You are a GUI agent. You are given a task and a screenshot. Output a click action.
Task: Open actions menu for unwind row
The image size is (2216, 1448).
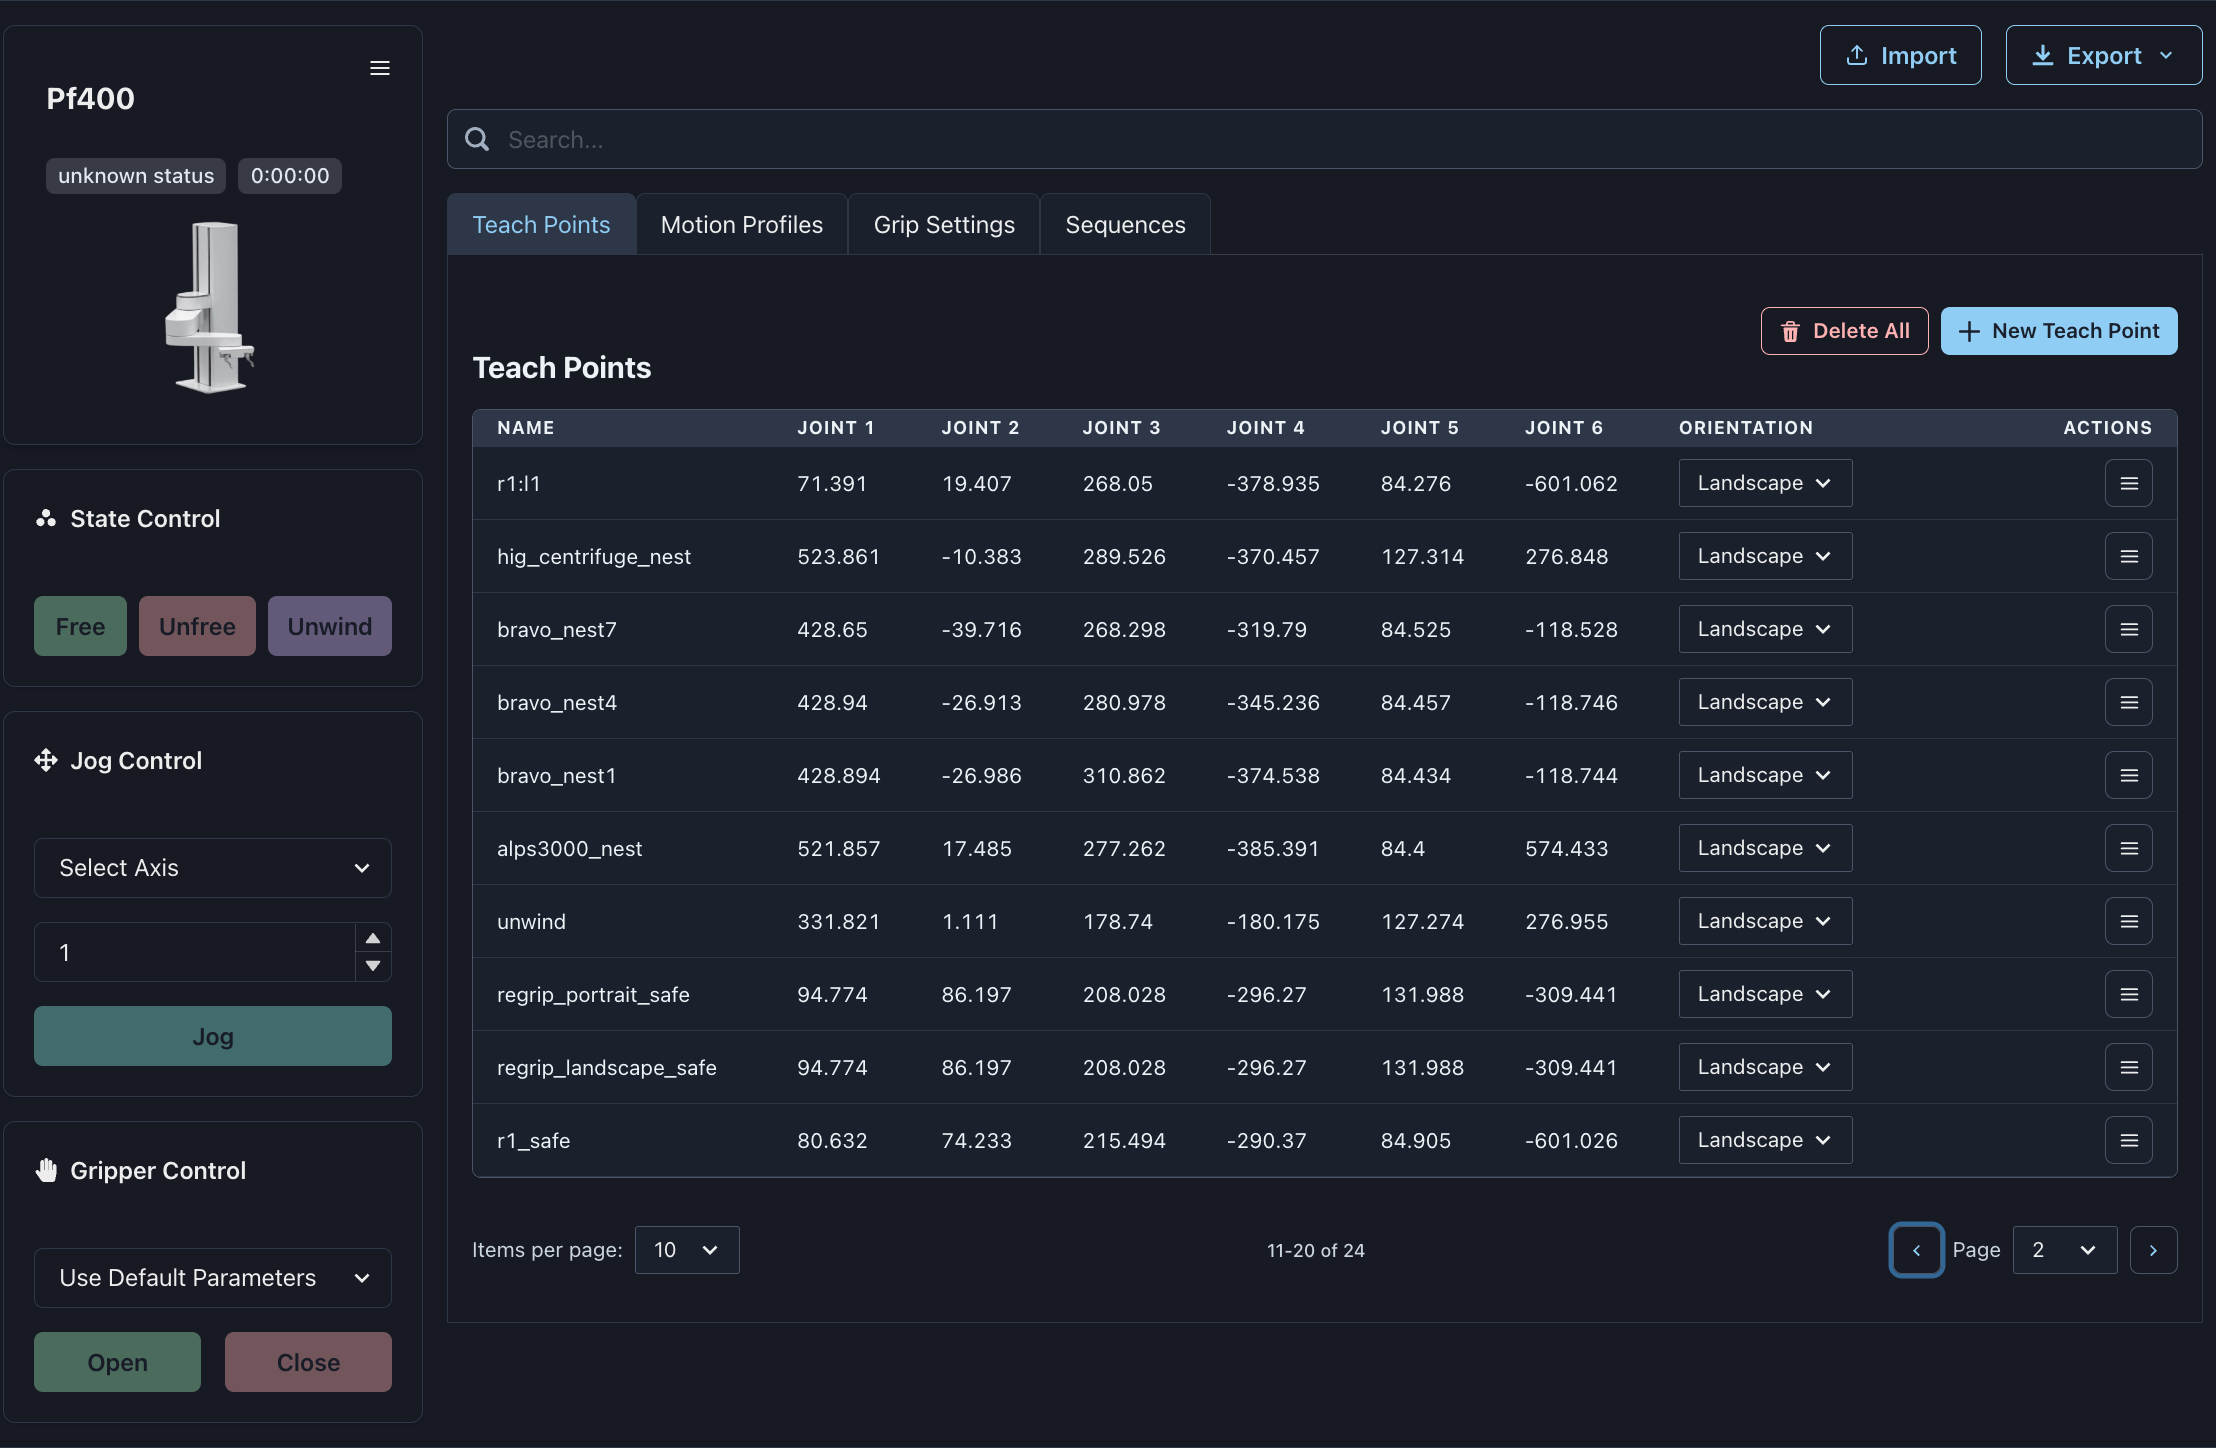point(2128,921)
